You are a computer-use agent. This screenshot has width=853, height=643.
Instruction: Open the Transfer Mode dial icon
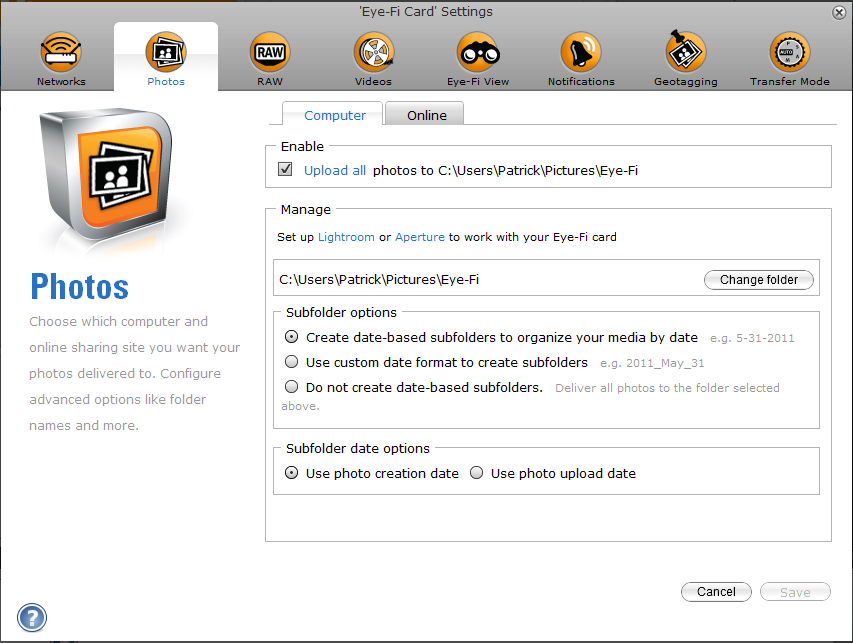coord(789,53)
